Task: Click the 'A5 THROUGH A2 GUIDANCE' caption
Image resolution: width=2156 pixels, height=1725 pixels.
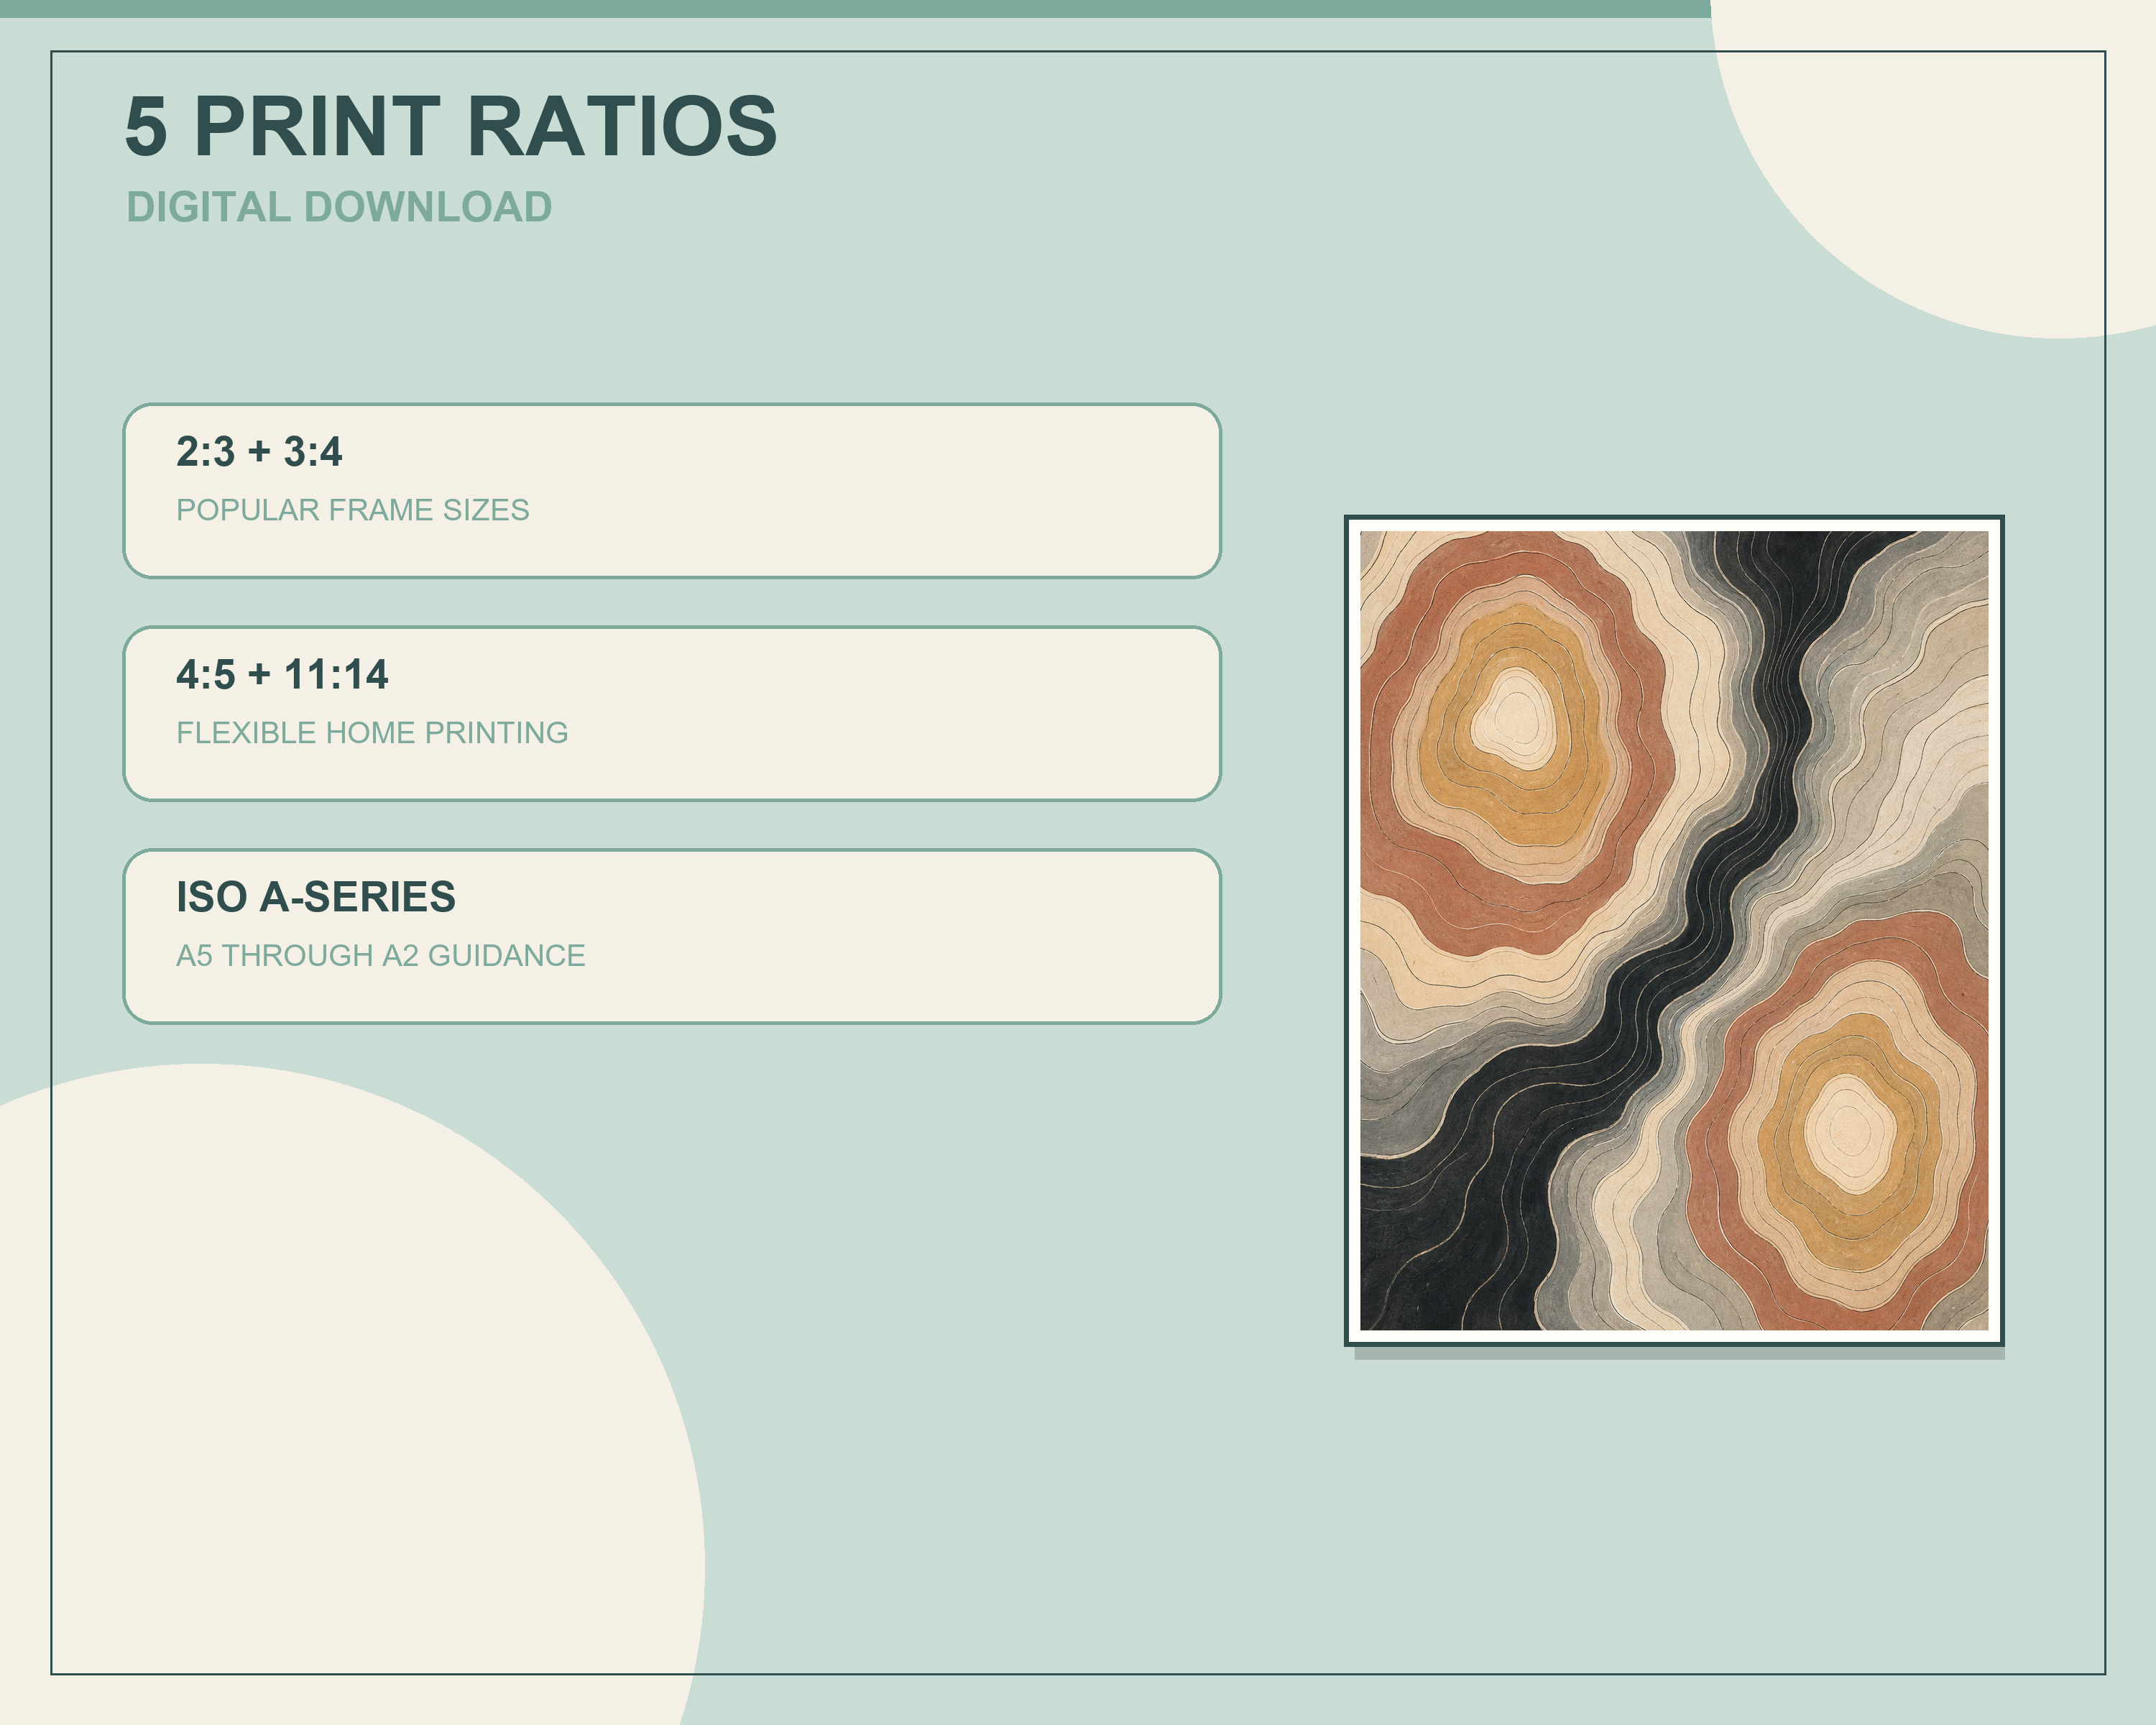Action: coord(381,956)
